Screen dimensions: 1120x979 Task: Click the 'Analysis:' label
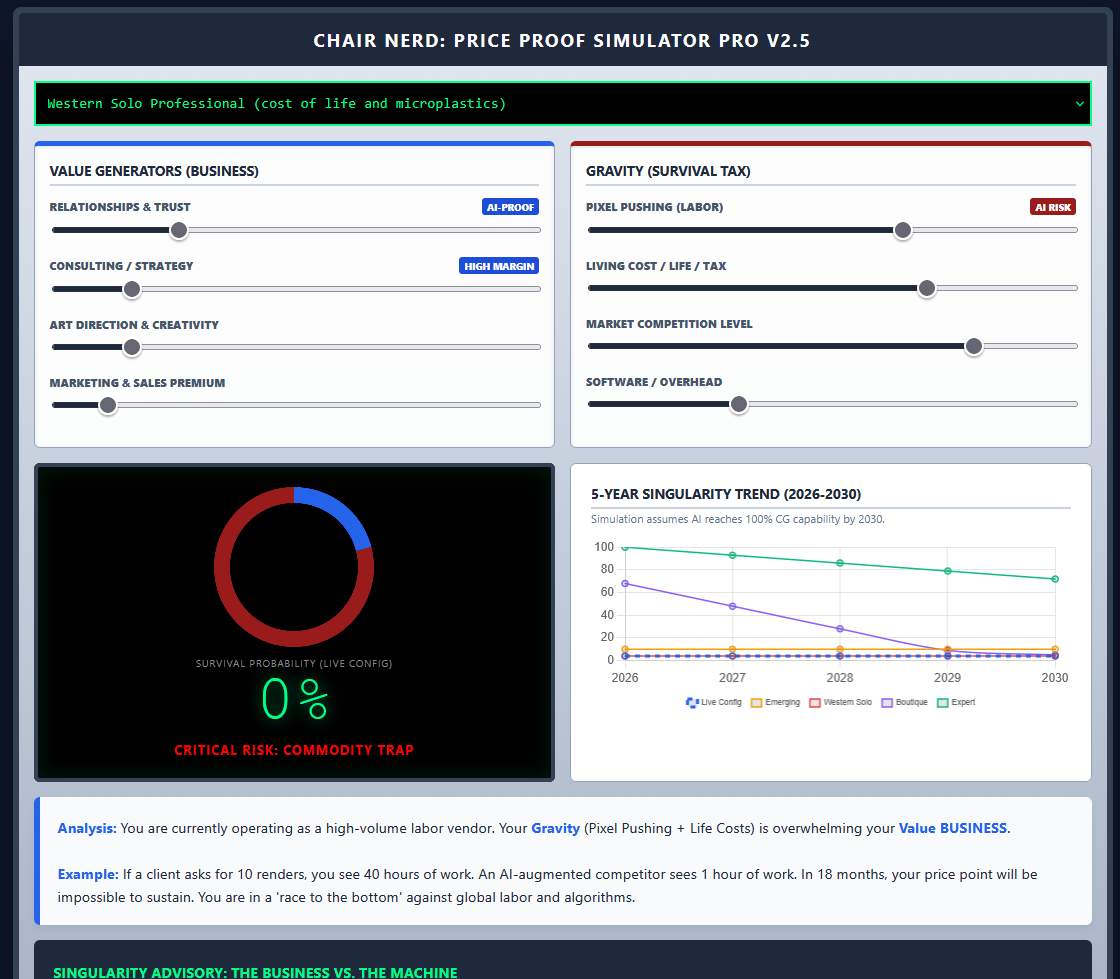(87, 828)
